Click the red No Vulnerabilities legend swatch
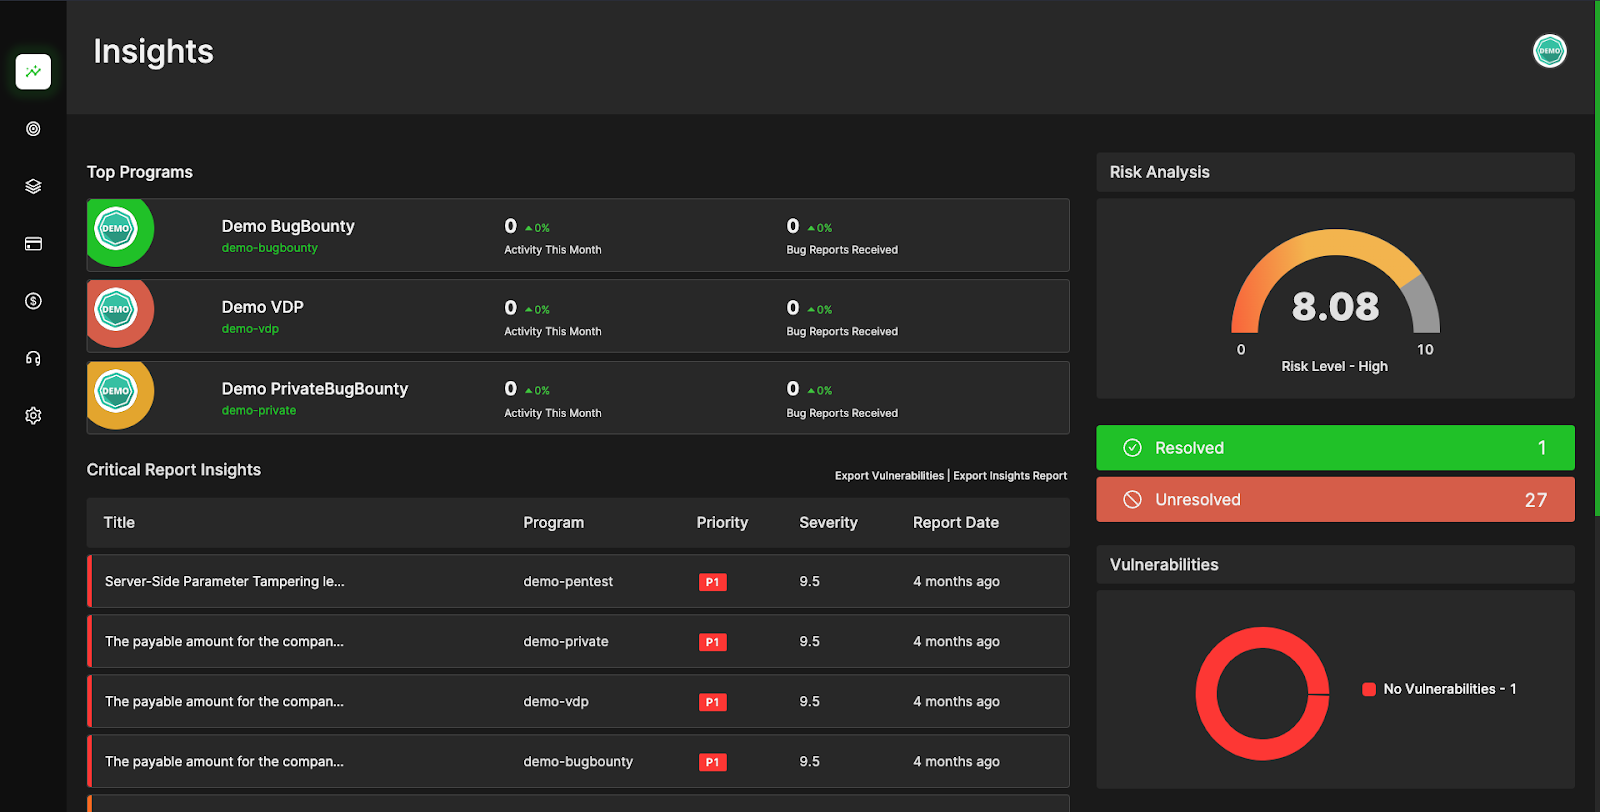The image size is (1600, 812). click(x=1369, y=689)
